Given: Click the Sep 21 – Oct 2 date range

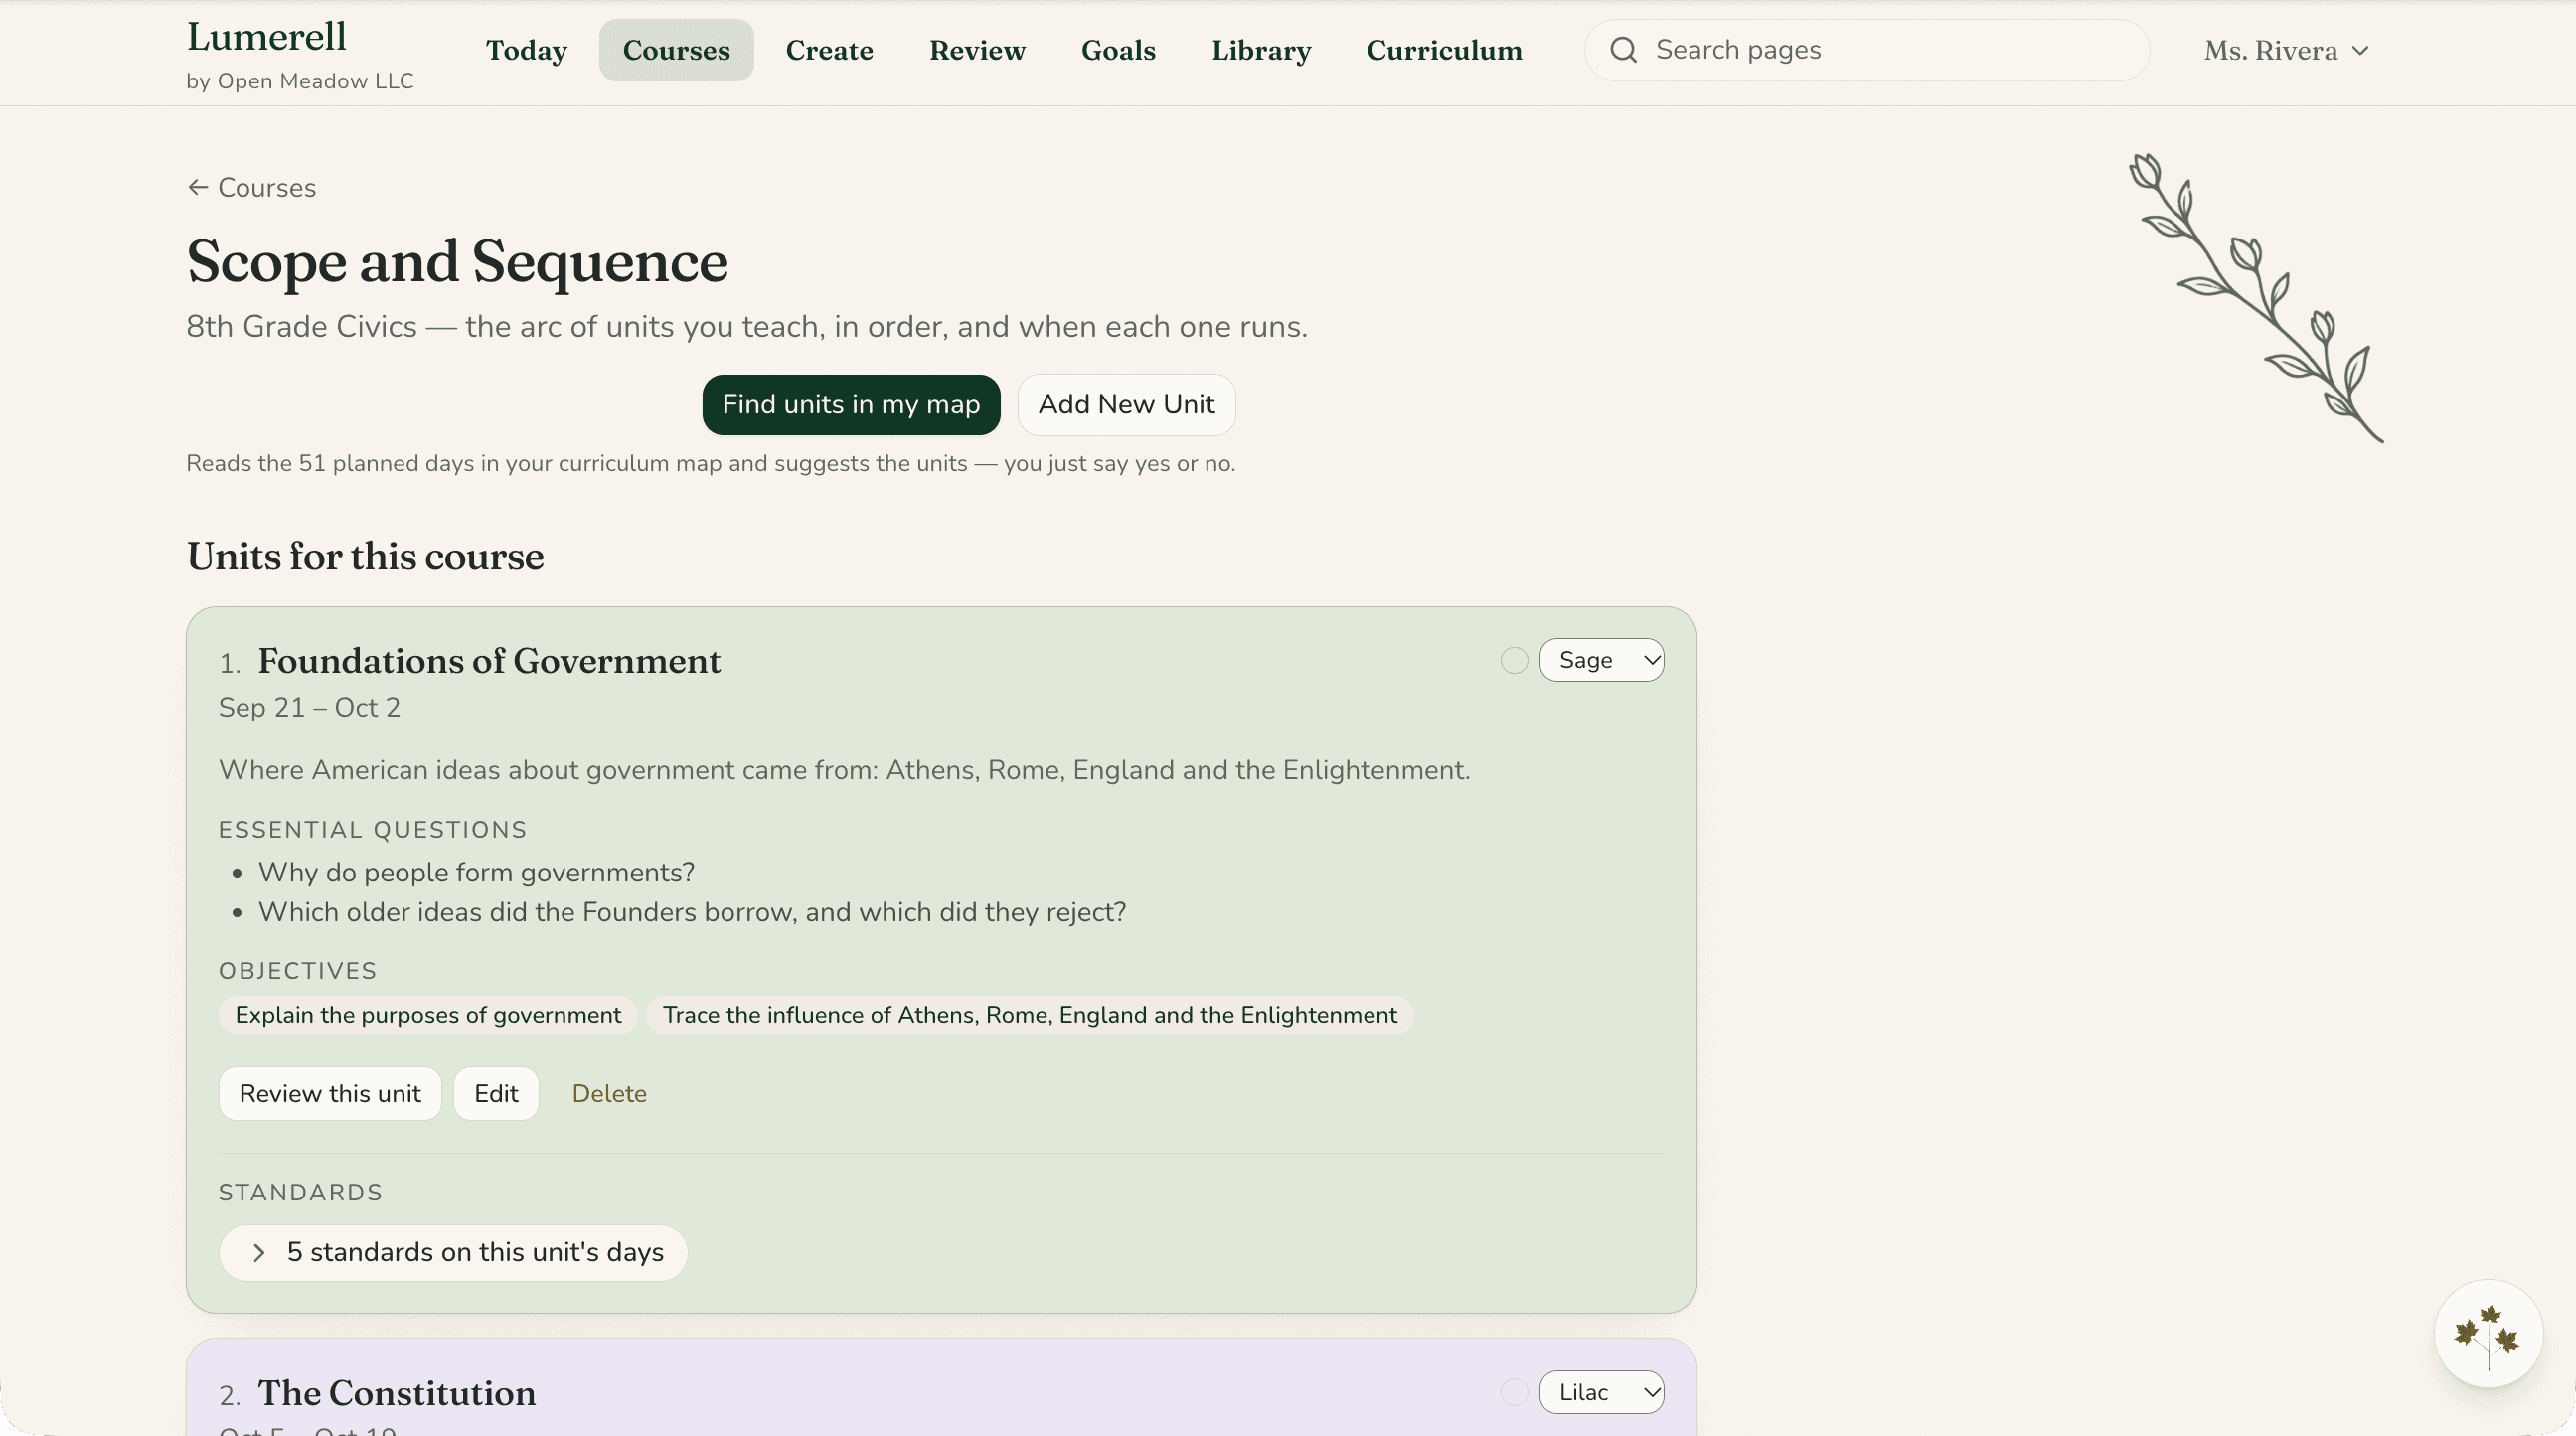Looking at the screenshot, I should click(x=310, y=707).
